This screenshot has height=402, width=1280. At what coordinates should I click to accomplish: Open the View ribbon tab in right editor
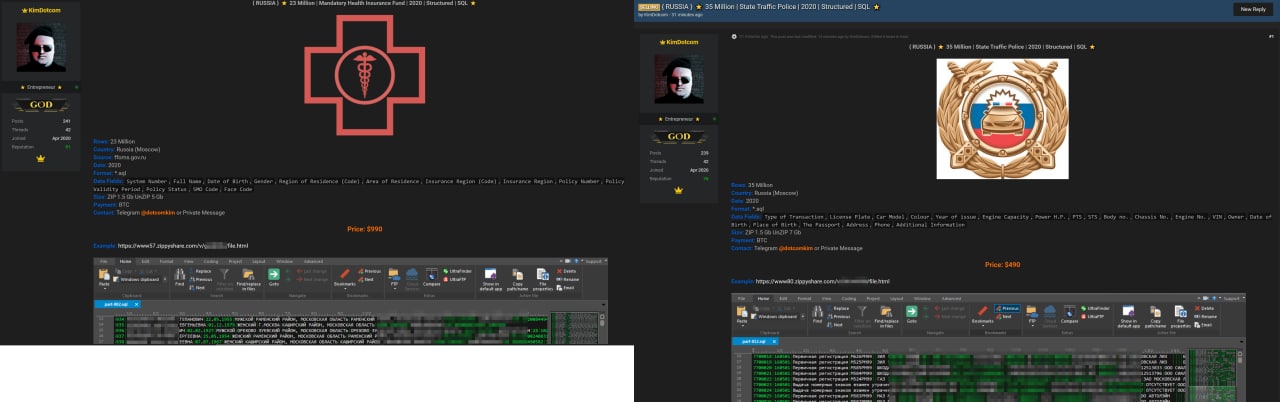pos(826,298)
